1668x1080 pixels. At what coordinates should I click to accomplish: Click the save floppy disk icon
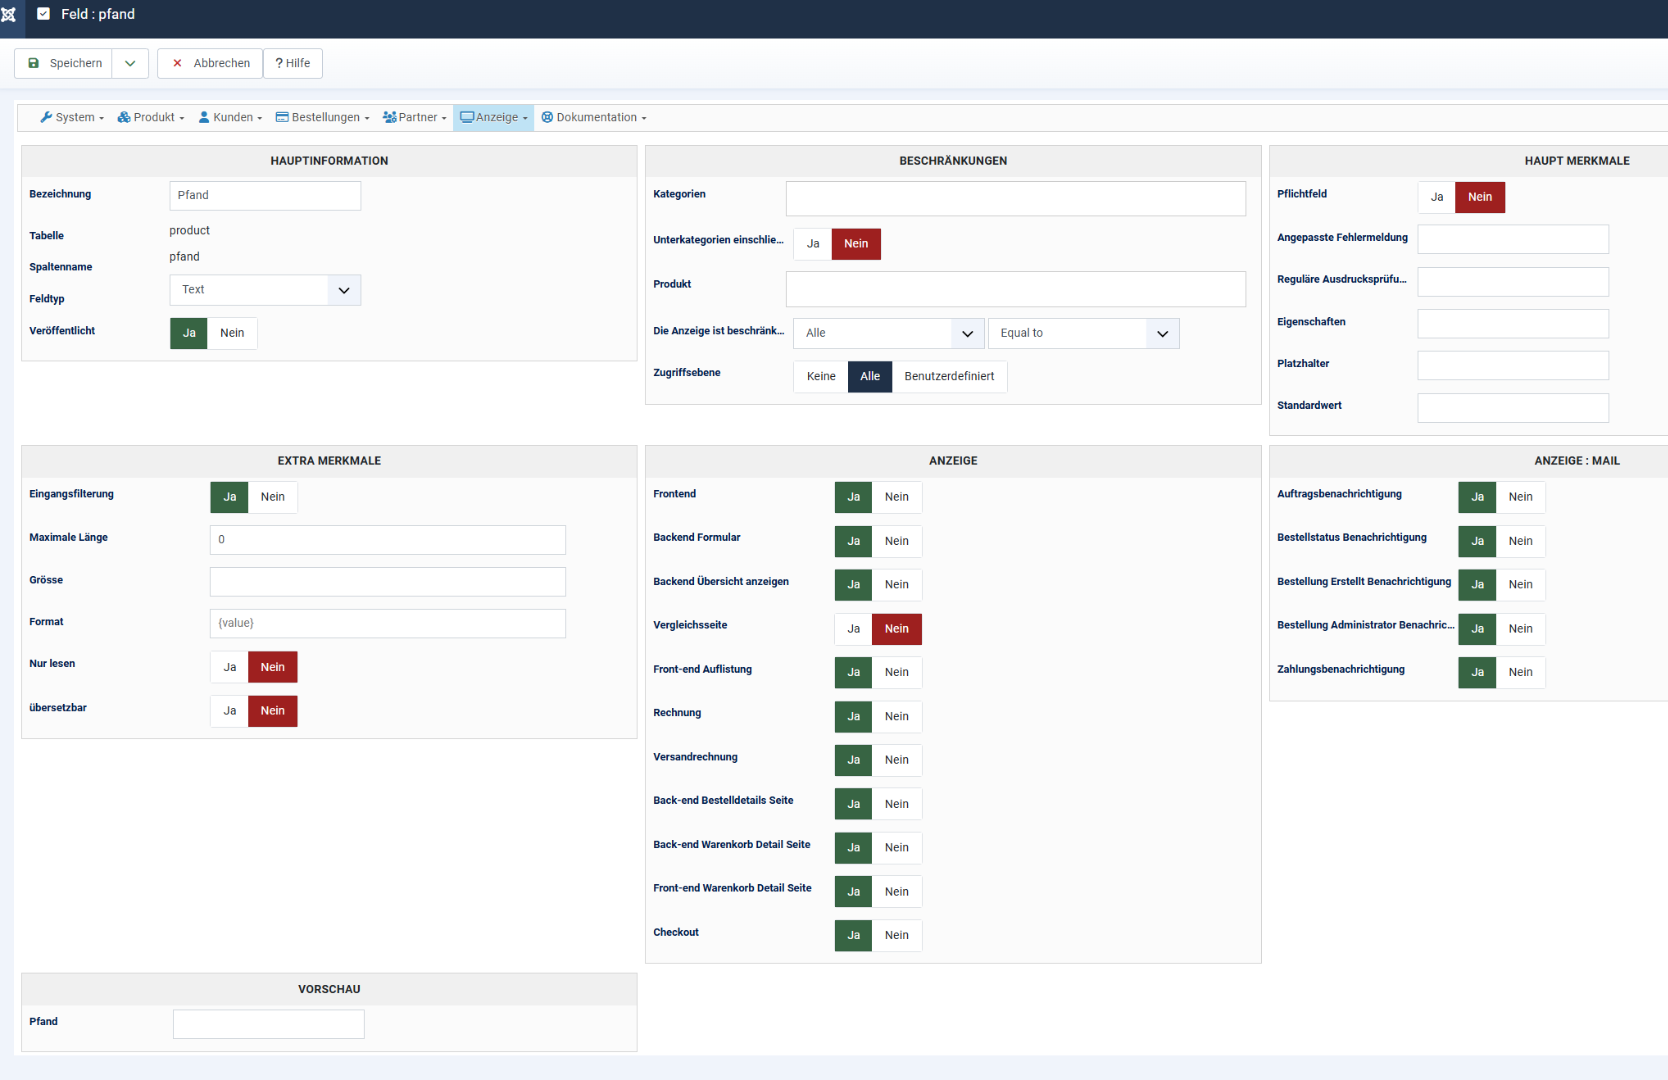33,63
